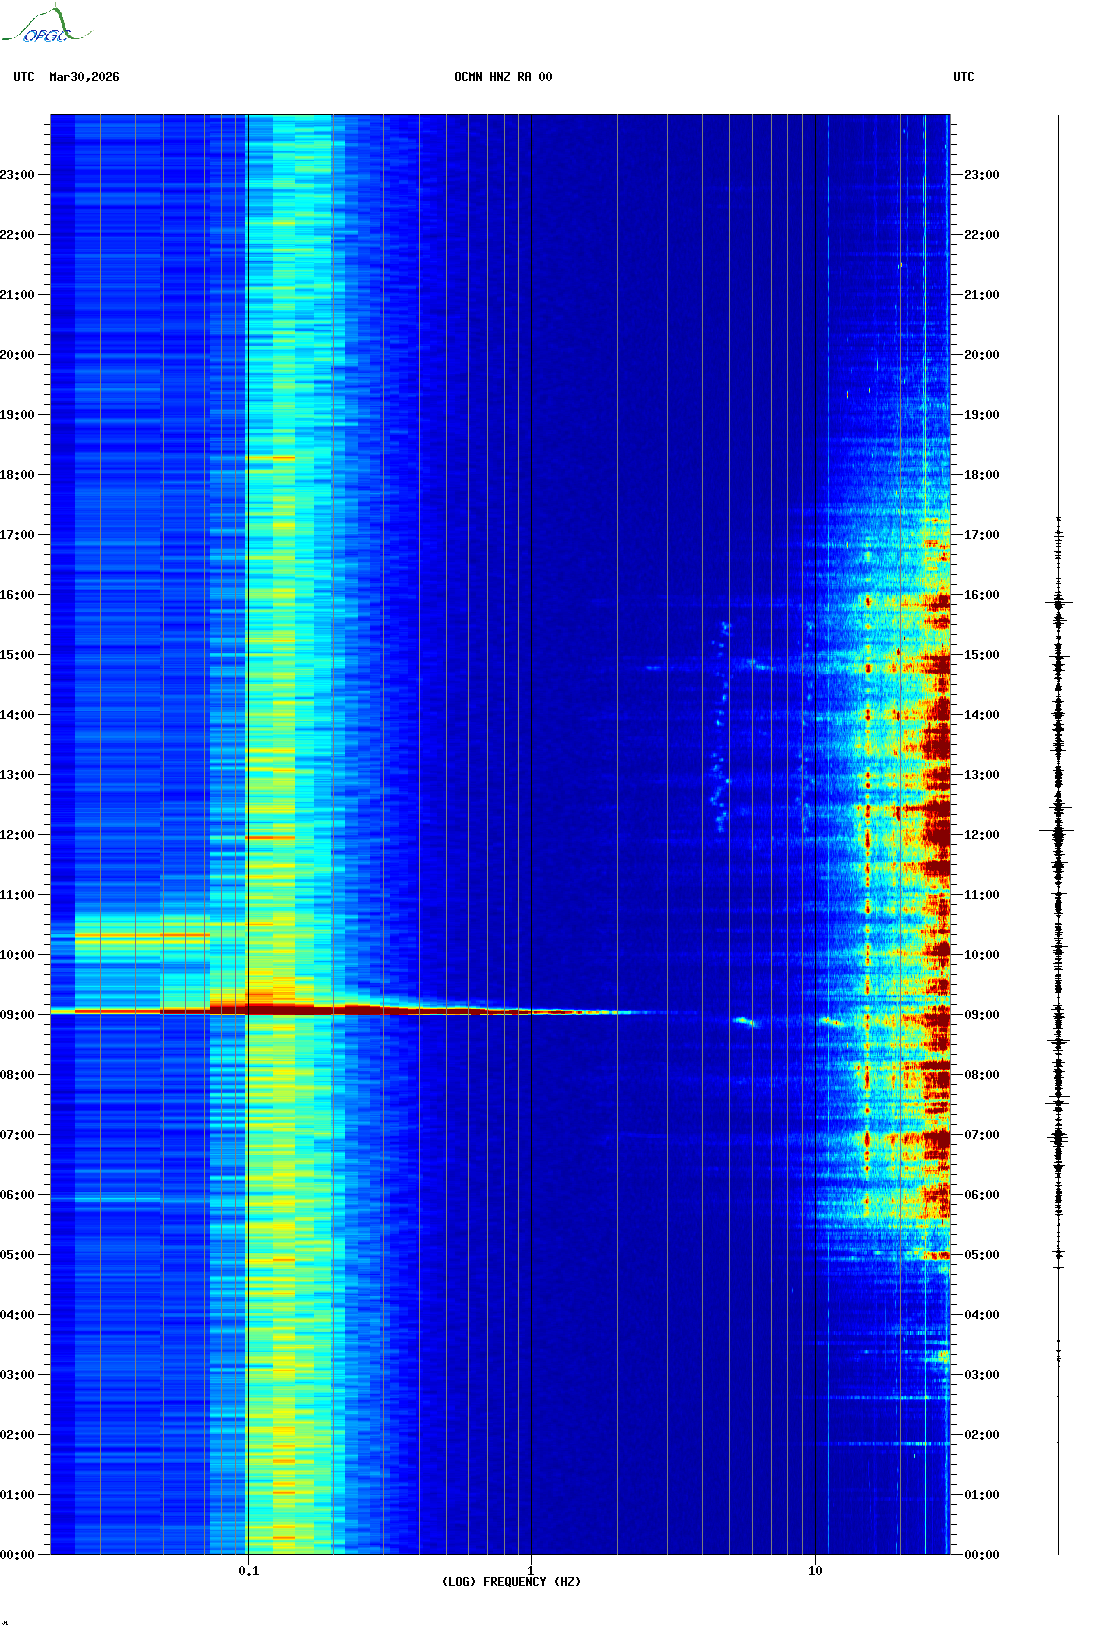Screen dimensions: 1102x1634
Task: Select the right-axis 23:00 time label
Action: coord(981,175)
